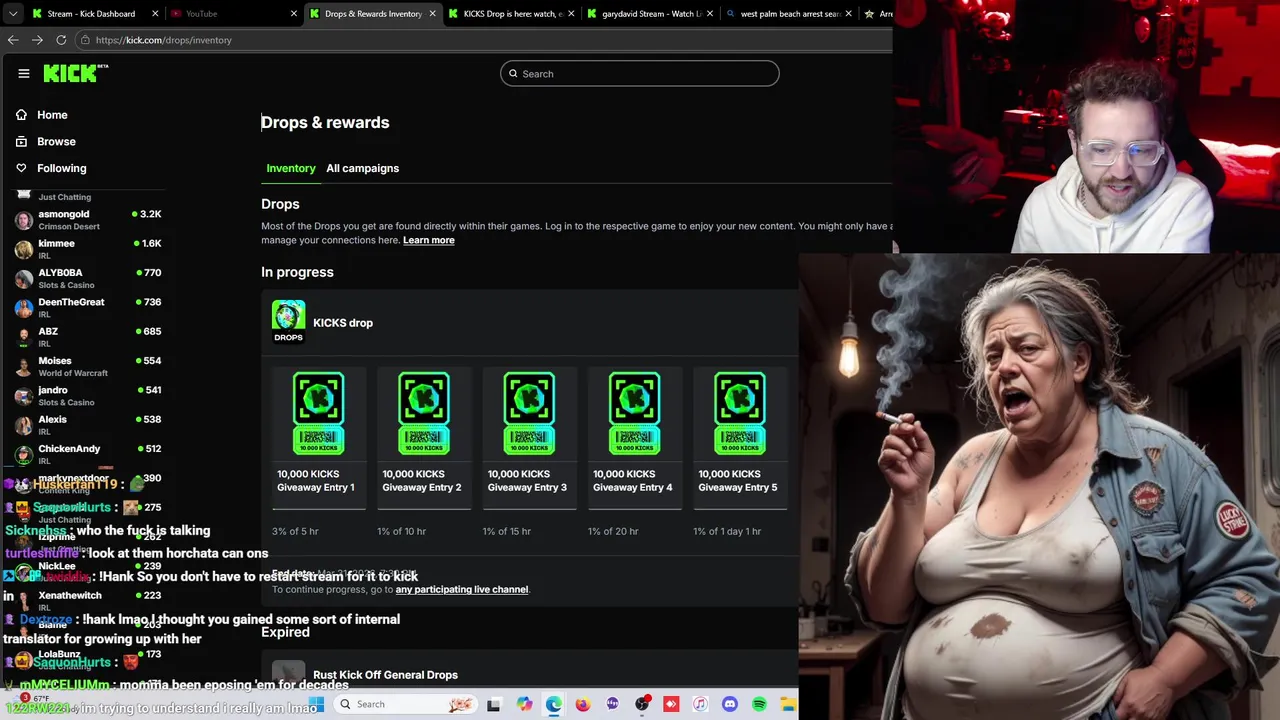Open DeenTheGreat channel in the sidebar
1280x720 pixels.
(x=89, y=308)
